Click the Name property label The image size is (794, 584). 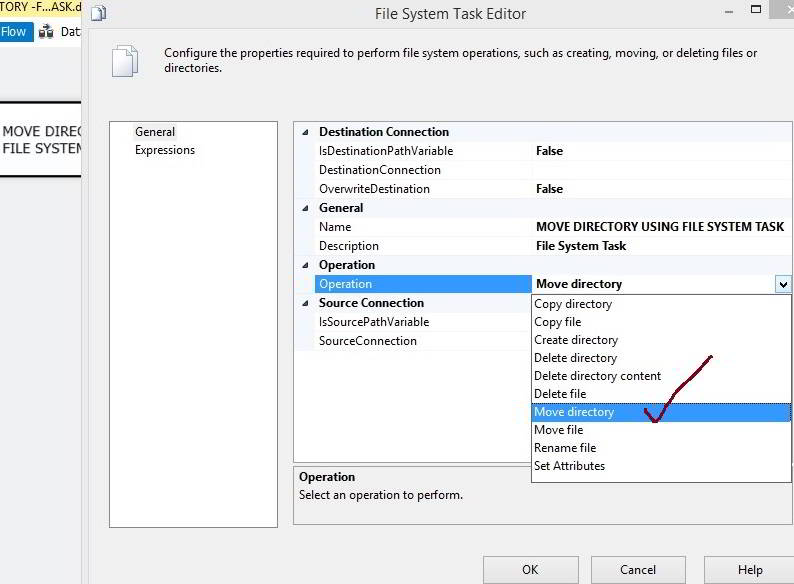[x=335, y=227]
